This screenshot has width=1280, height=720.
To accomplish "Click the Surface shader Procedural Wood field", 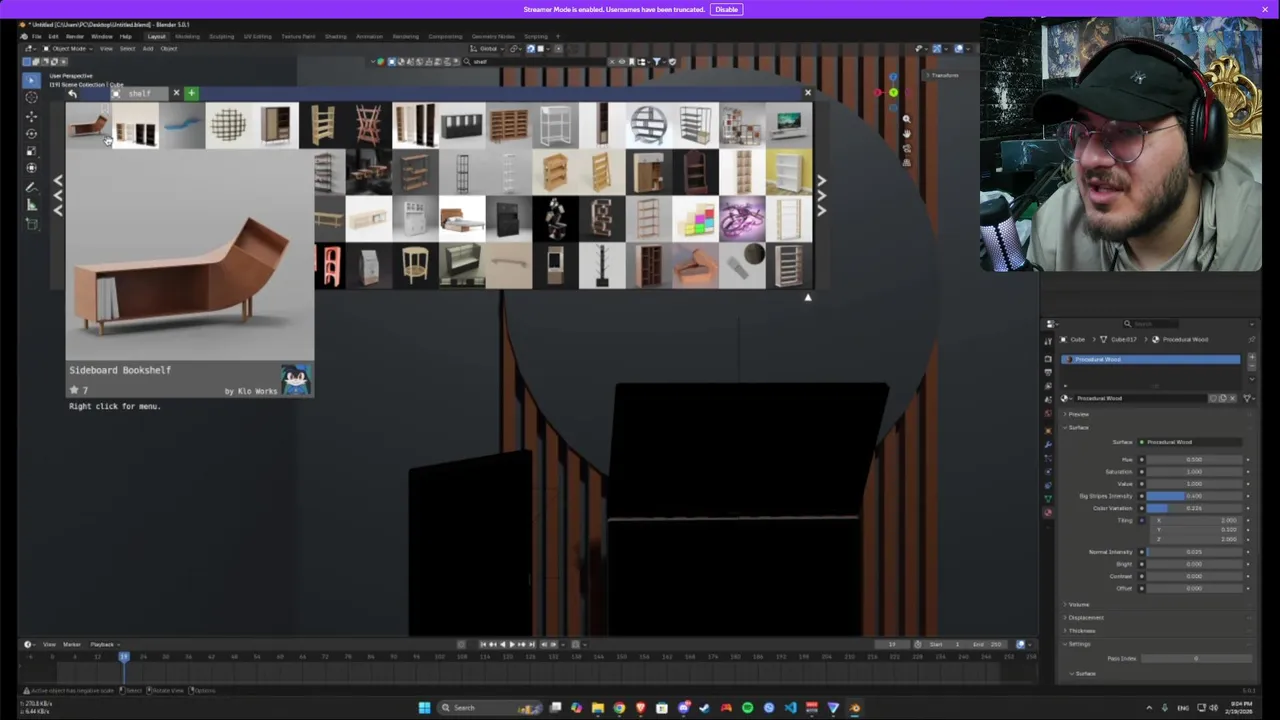I will point(1191,442).
